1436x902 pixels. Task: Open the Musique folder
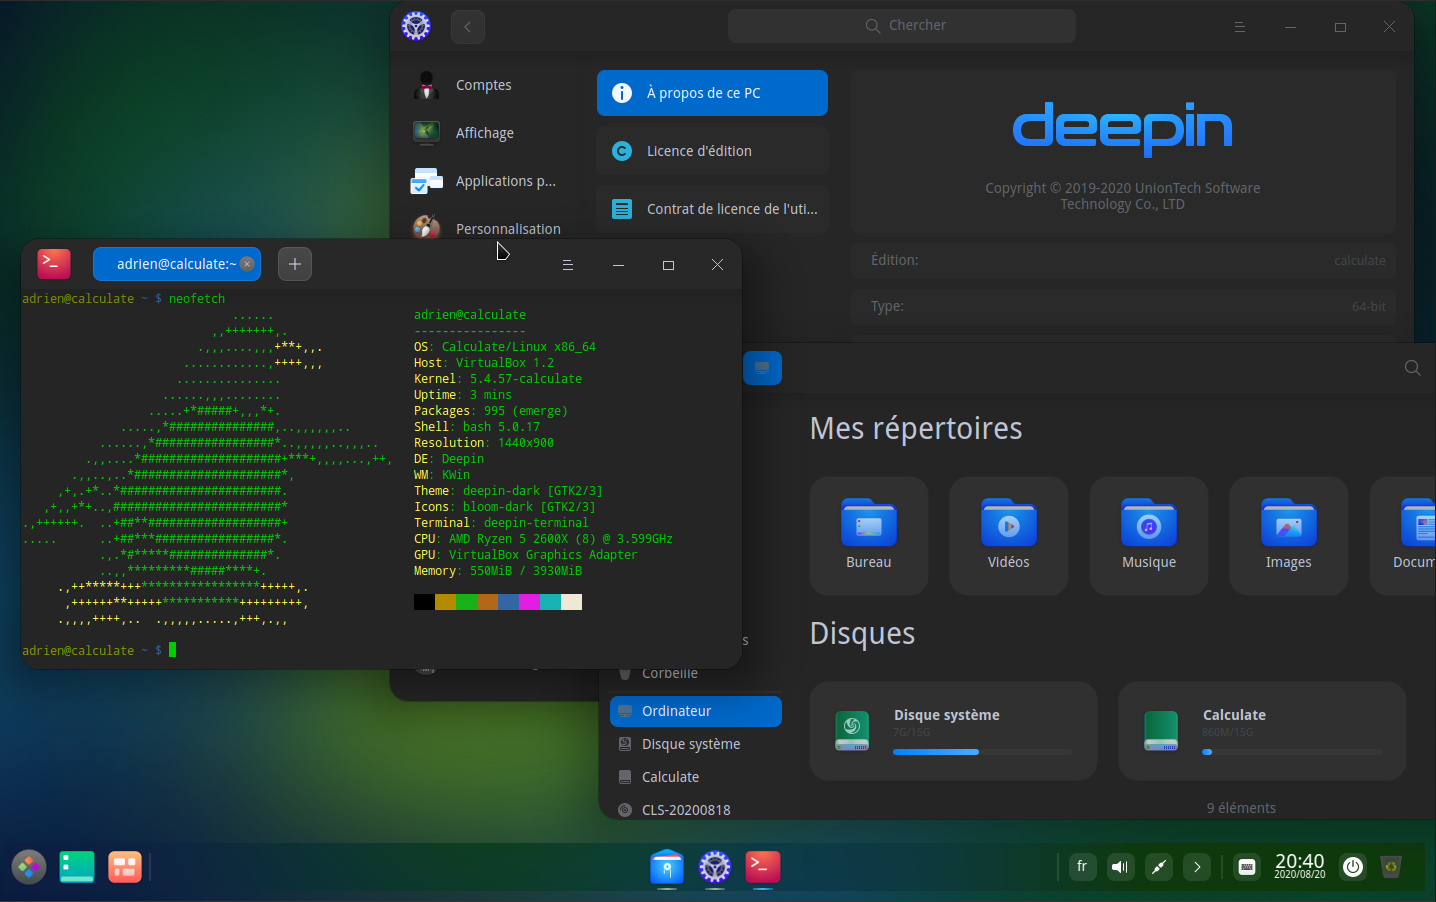(1149, 535)
